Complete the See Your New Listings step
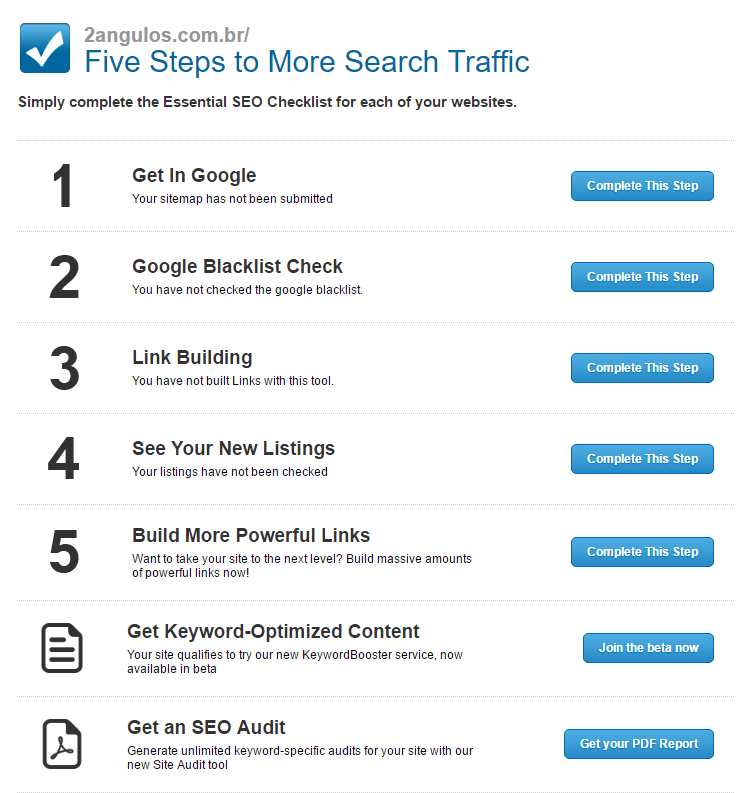Image resolution: width=744 pixels, height=793 pixels. [x=642, y=459]
